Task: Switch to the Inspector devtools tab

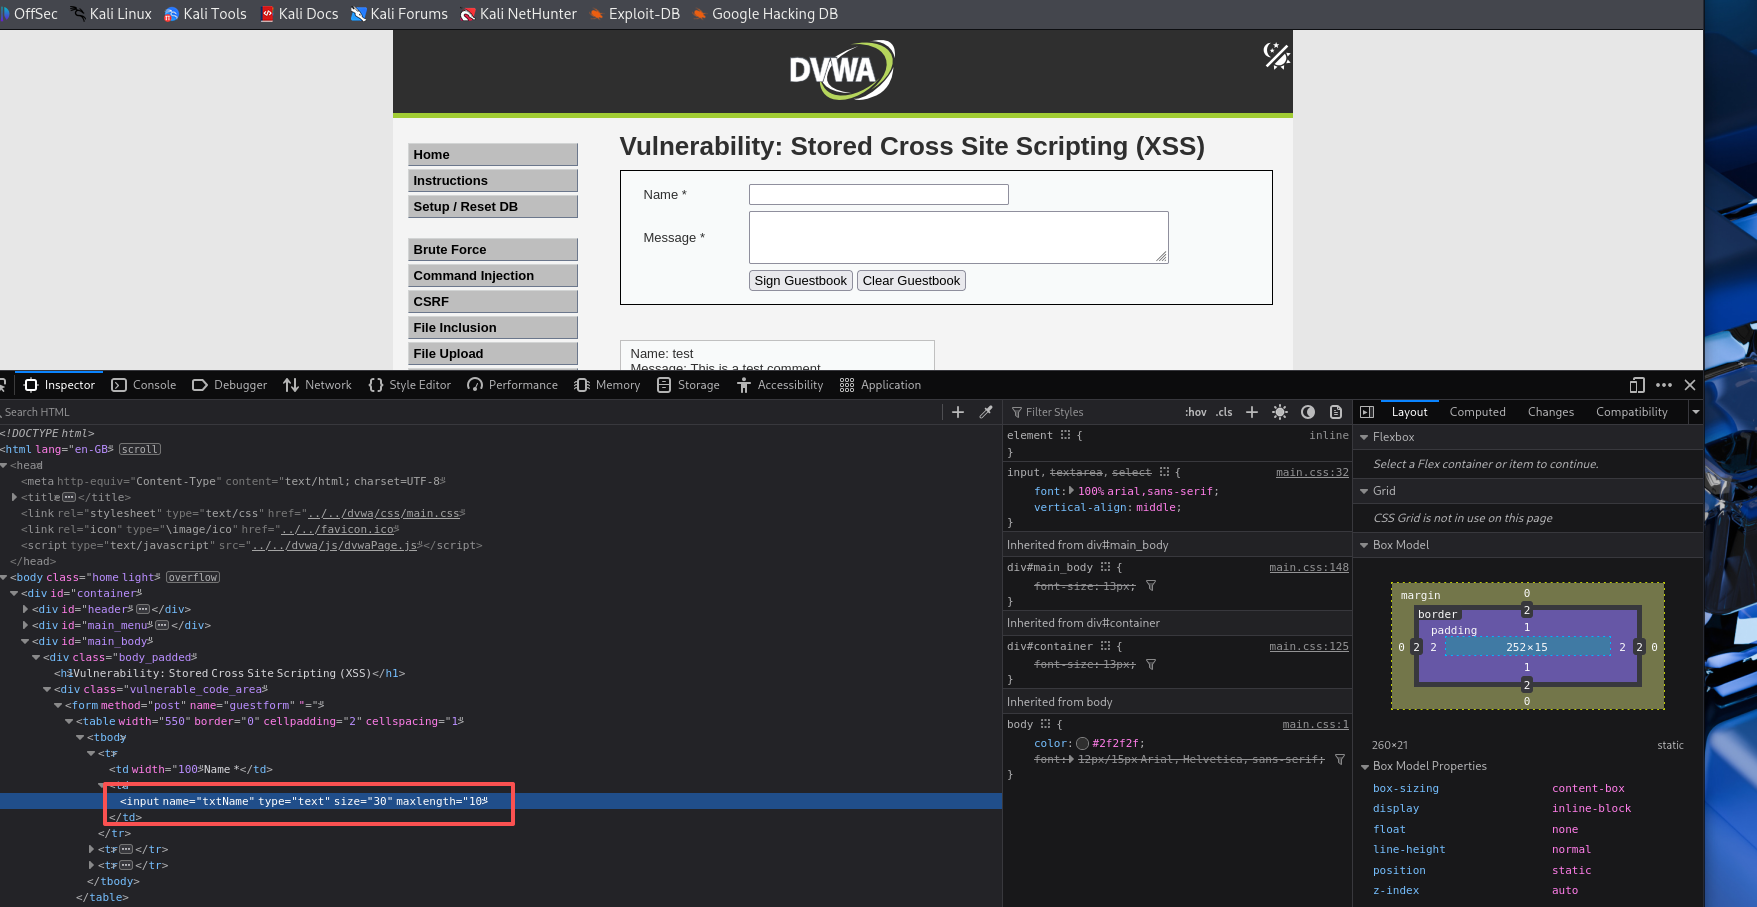Action: click(60, 385)
